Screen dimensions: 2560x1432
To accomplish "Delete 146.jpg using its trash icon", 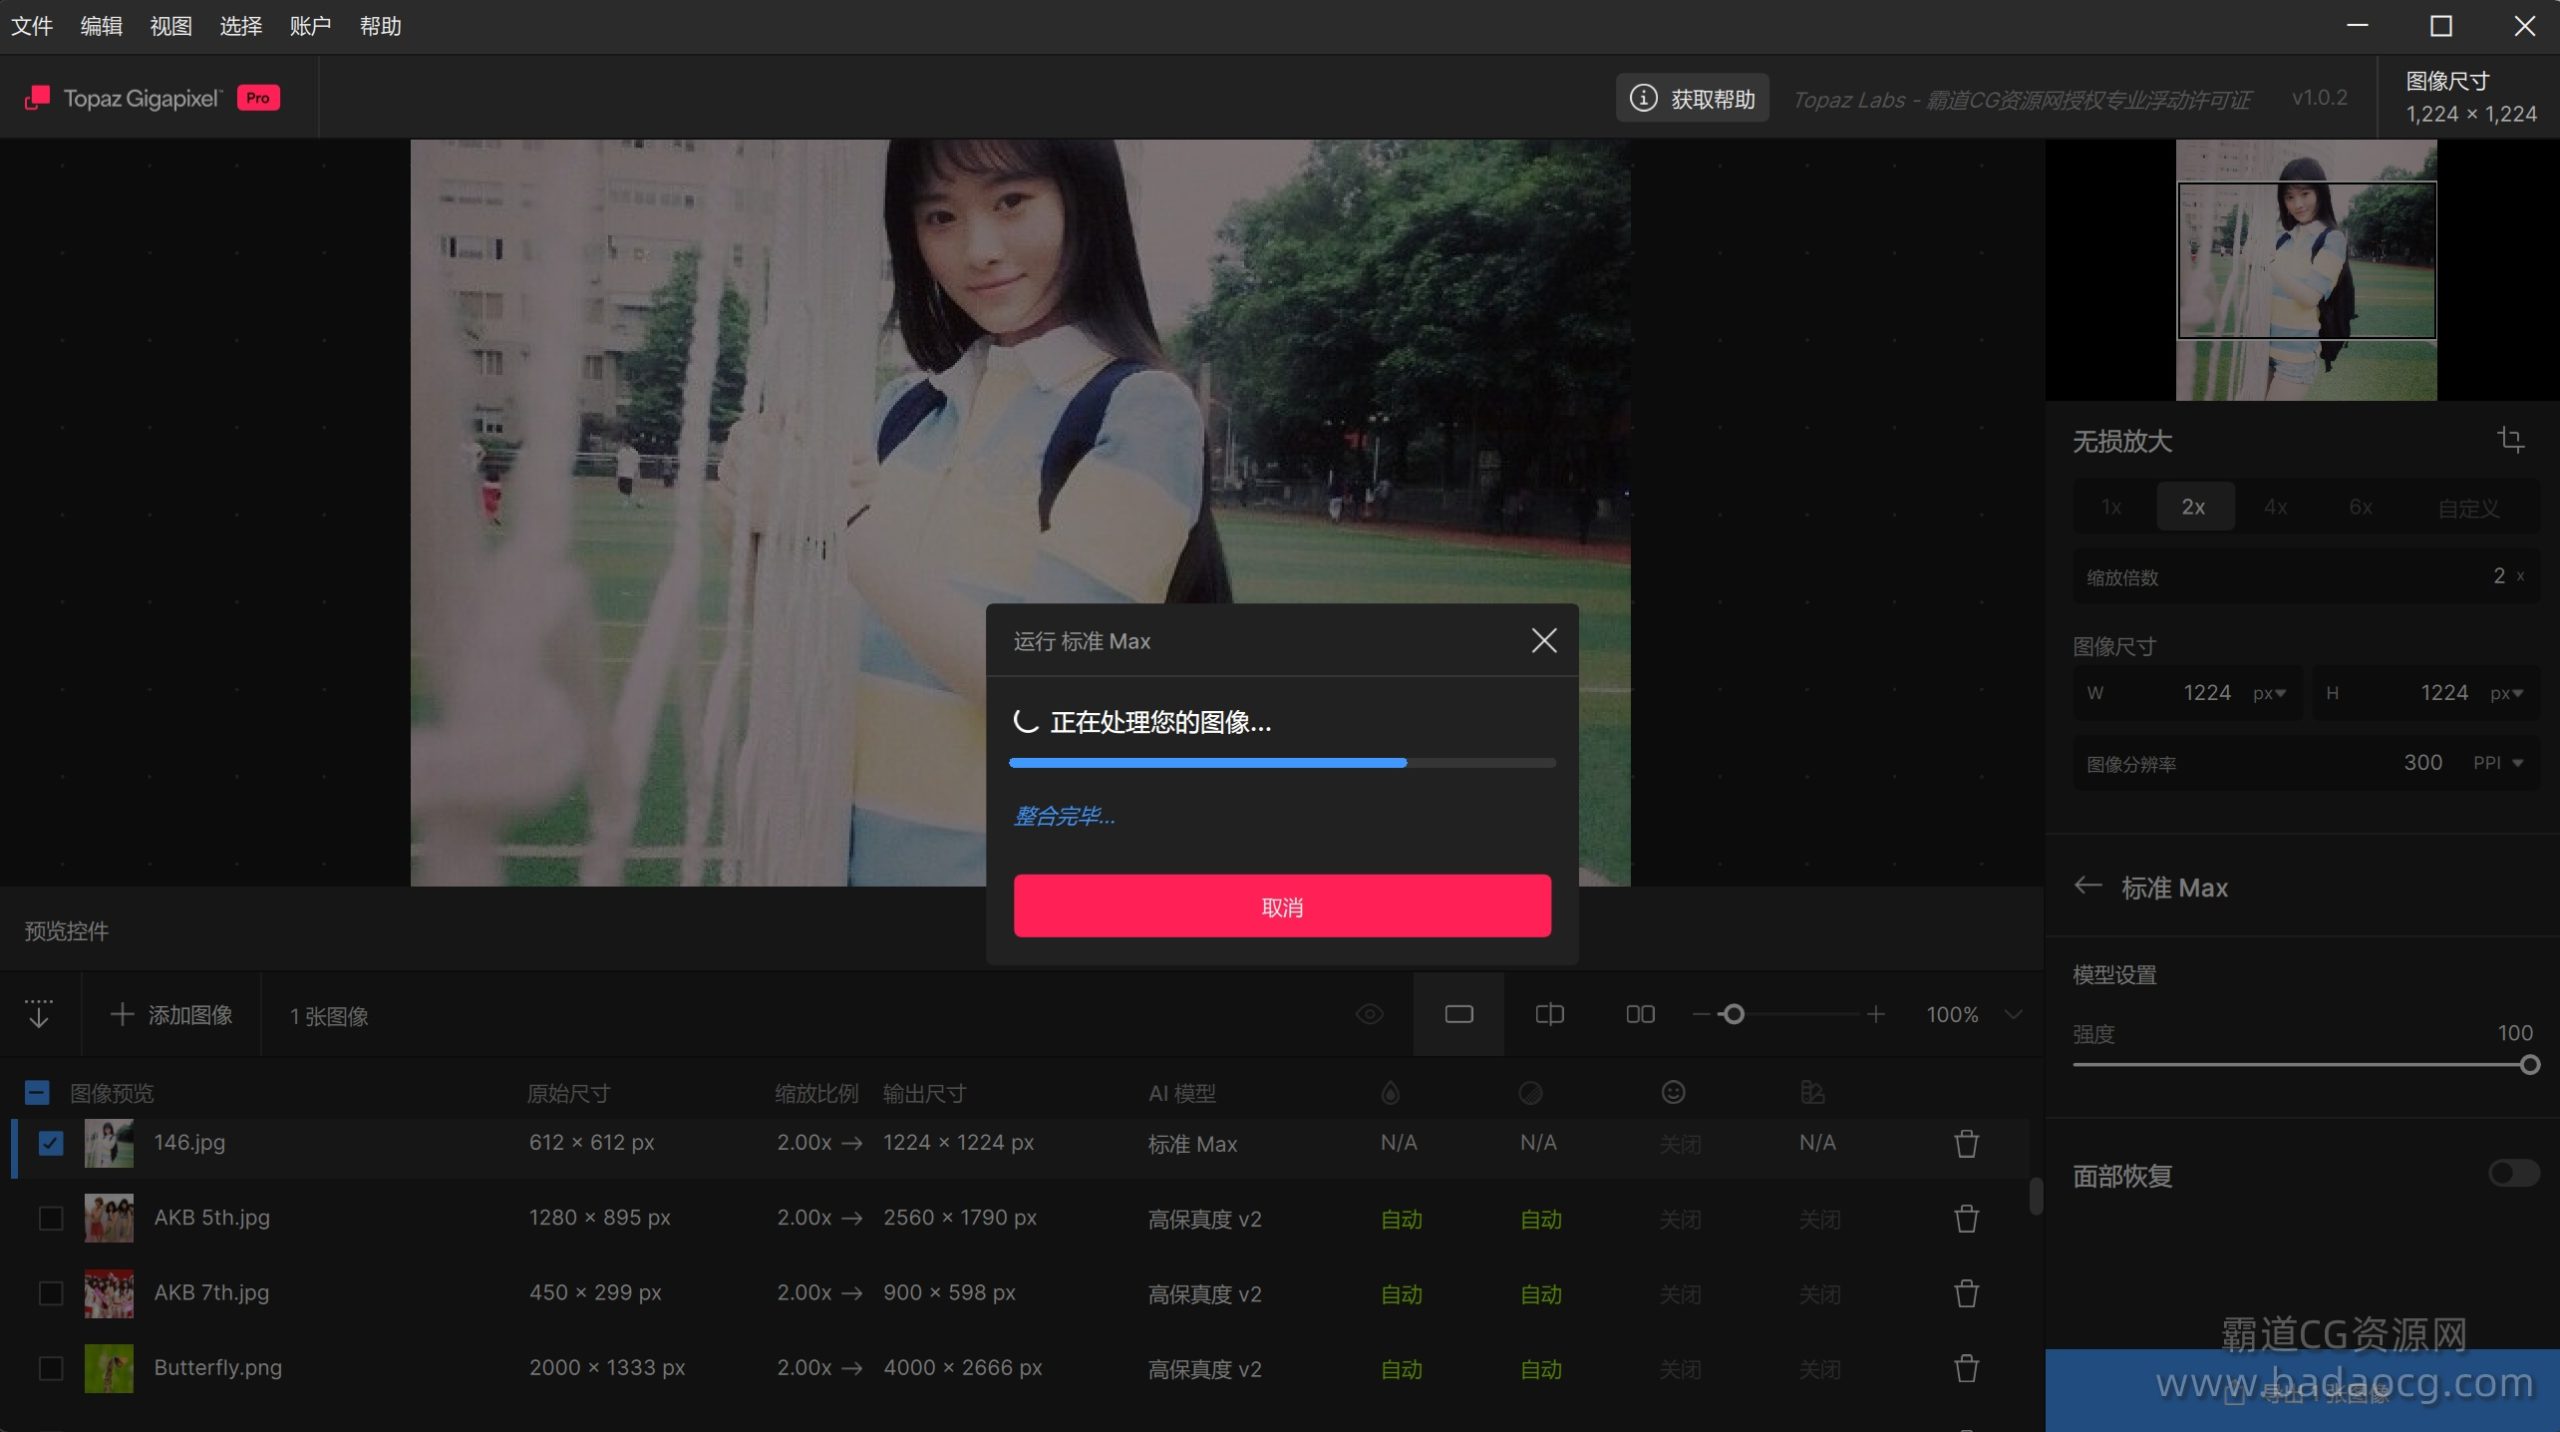I will click(x=1966, y=1144).
